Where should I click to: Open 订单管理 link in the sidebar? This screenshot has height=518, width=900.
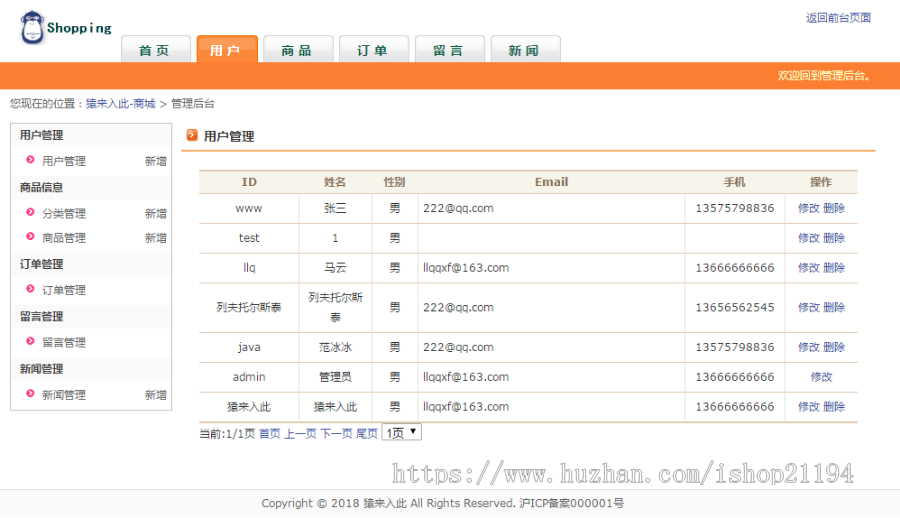tap(64, 290)
